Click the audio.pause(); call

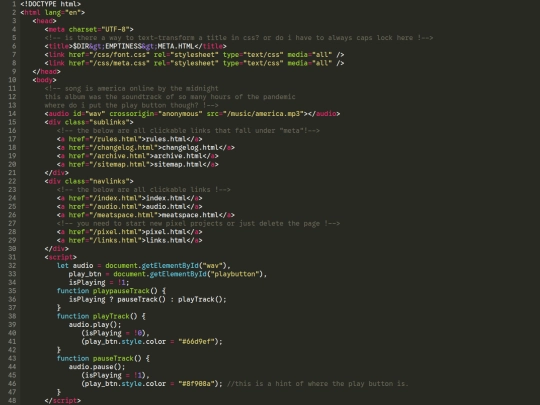(97, 367)
